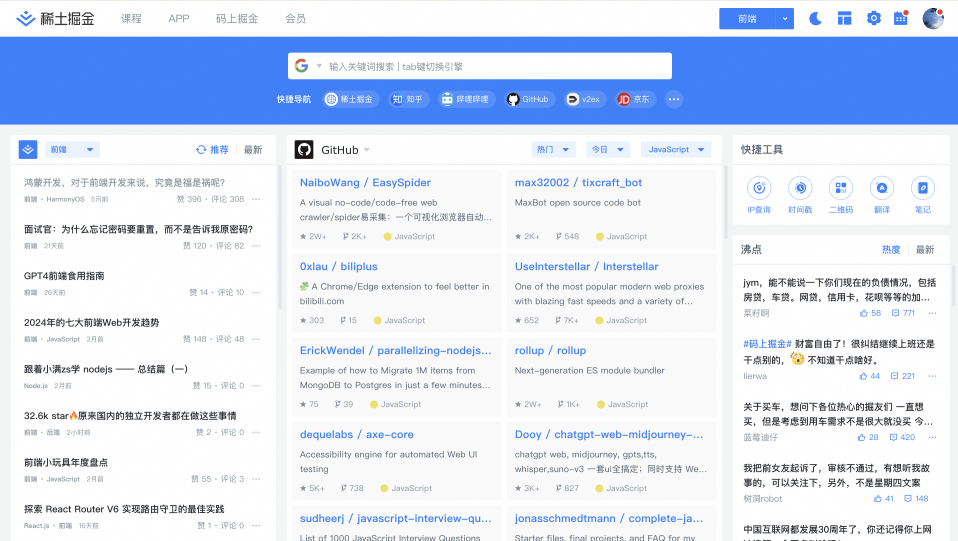Open the layout panel icon
This screenshot has height=541, width=958.
pyautogui.click(x=844, y=18)
